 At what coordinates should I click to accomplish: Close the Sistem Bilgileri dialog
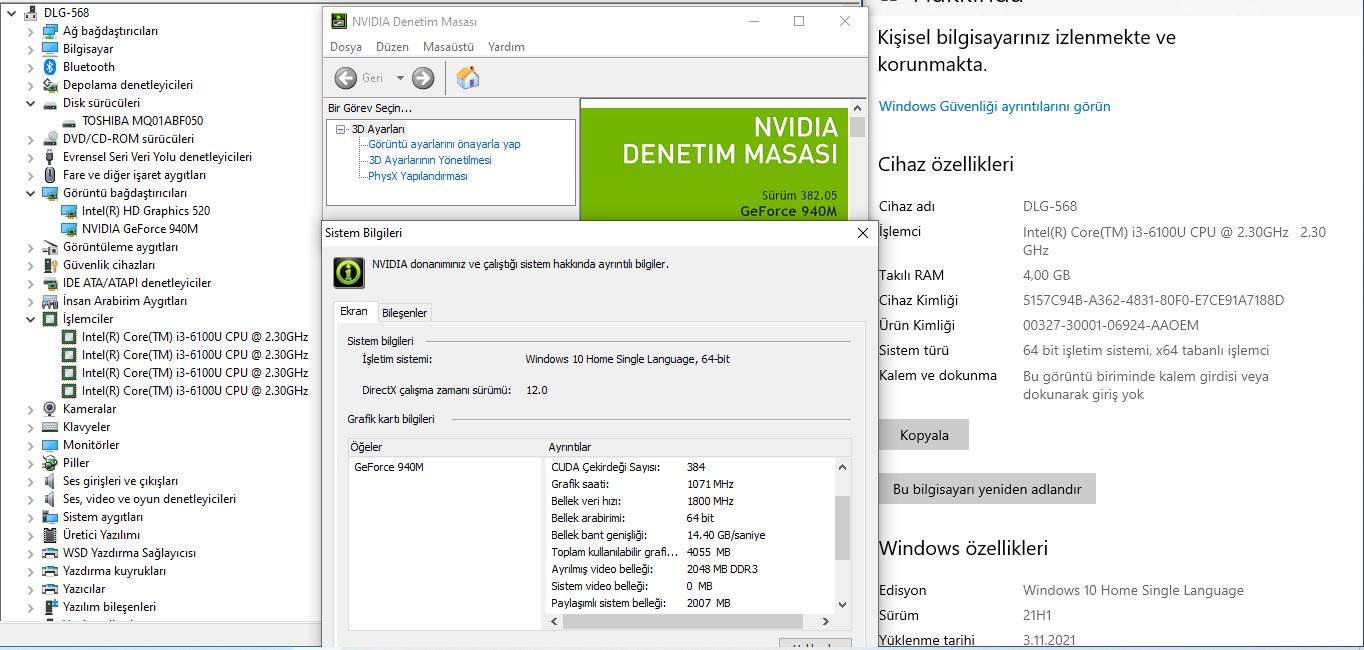[864, 233]
